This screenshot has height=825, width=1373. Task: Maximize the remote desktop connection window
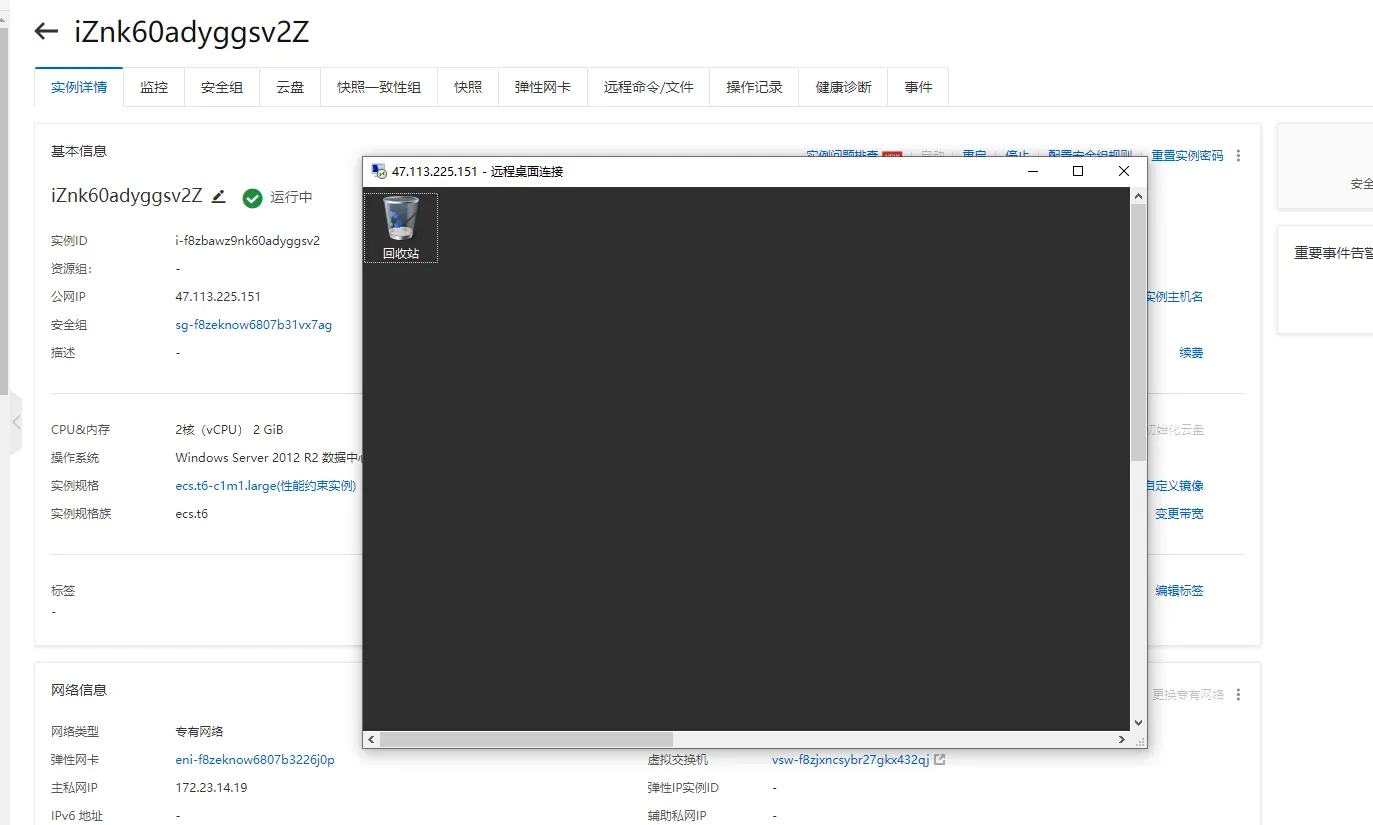[1078, 171]
